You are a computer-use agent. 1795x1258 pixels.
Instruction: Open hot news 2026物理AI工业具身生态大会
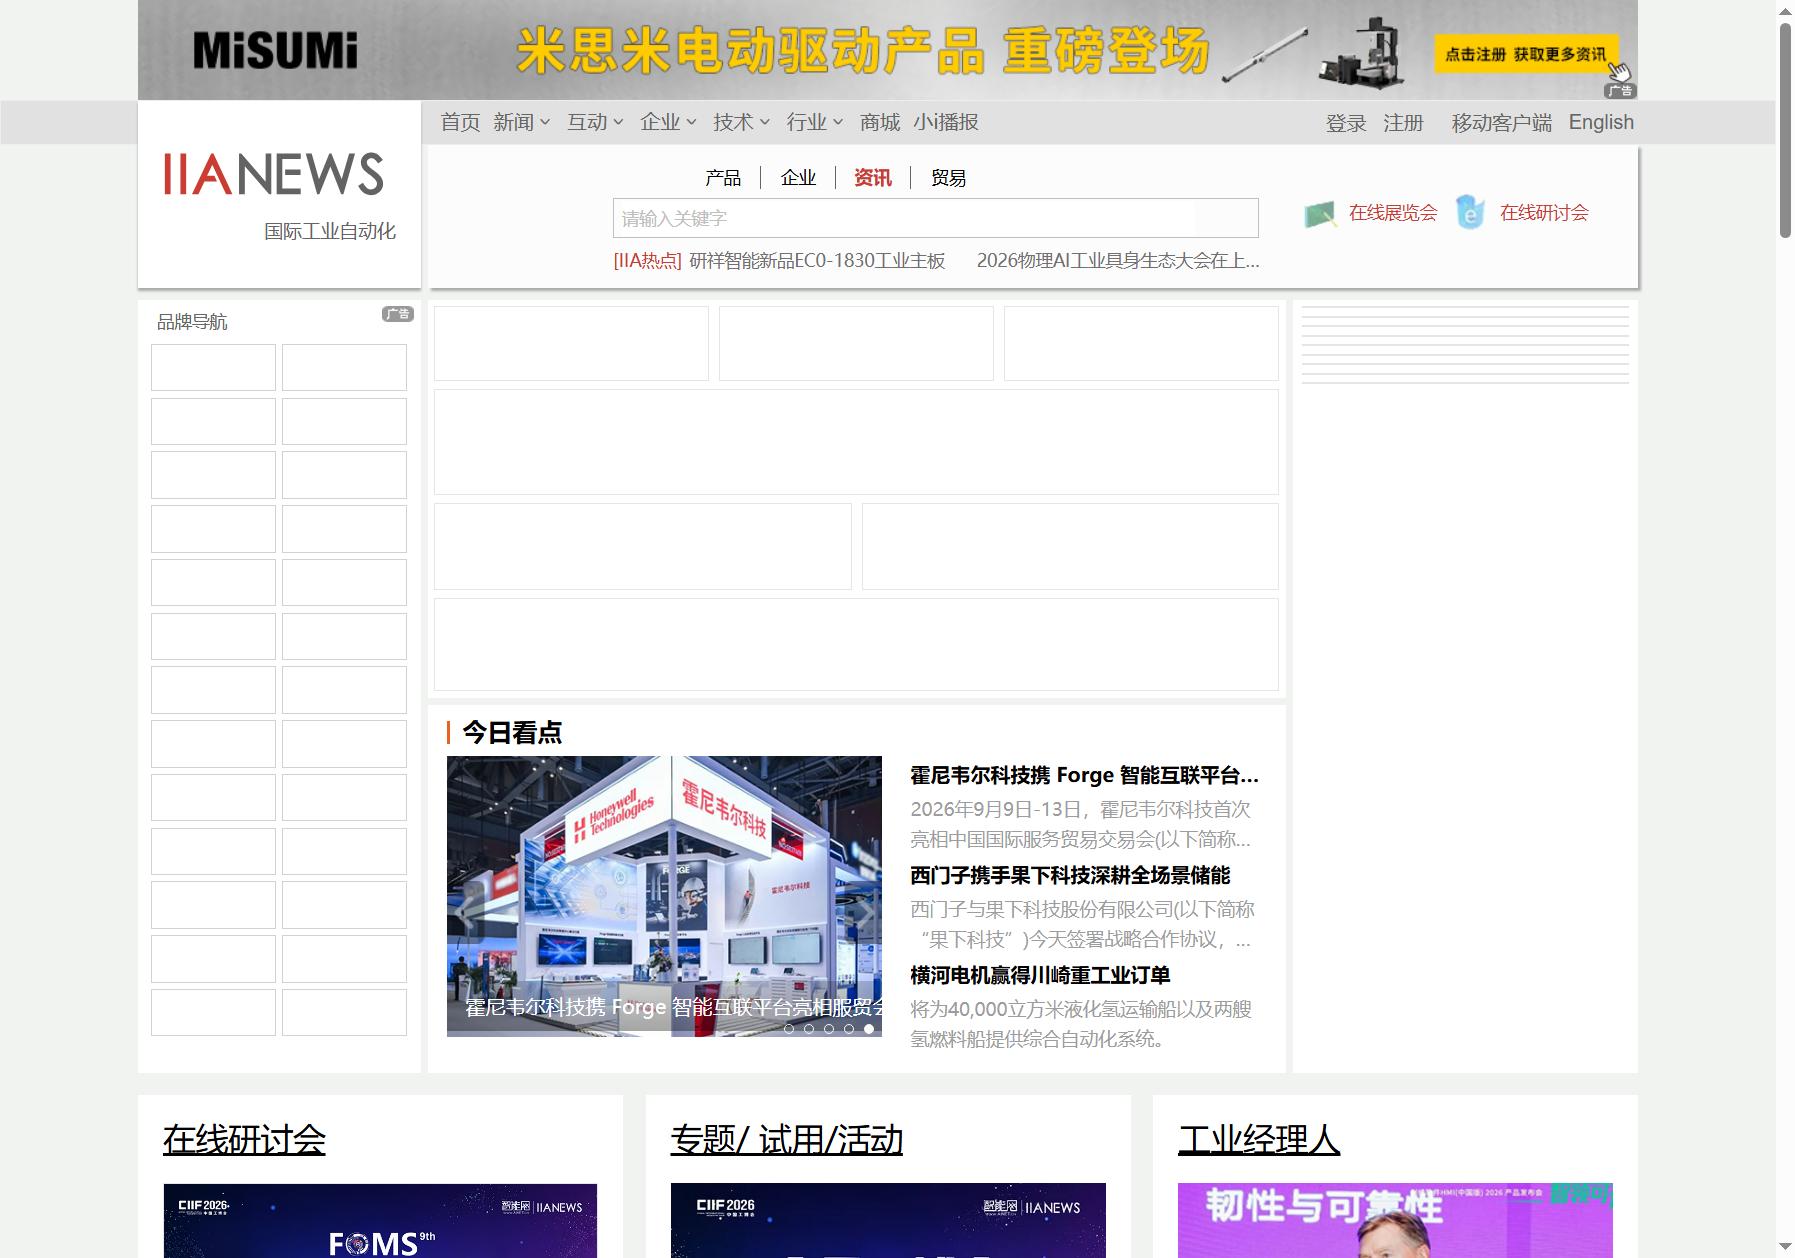point(1118,261)
